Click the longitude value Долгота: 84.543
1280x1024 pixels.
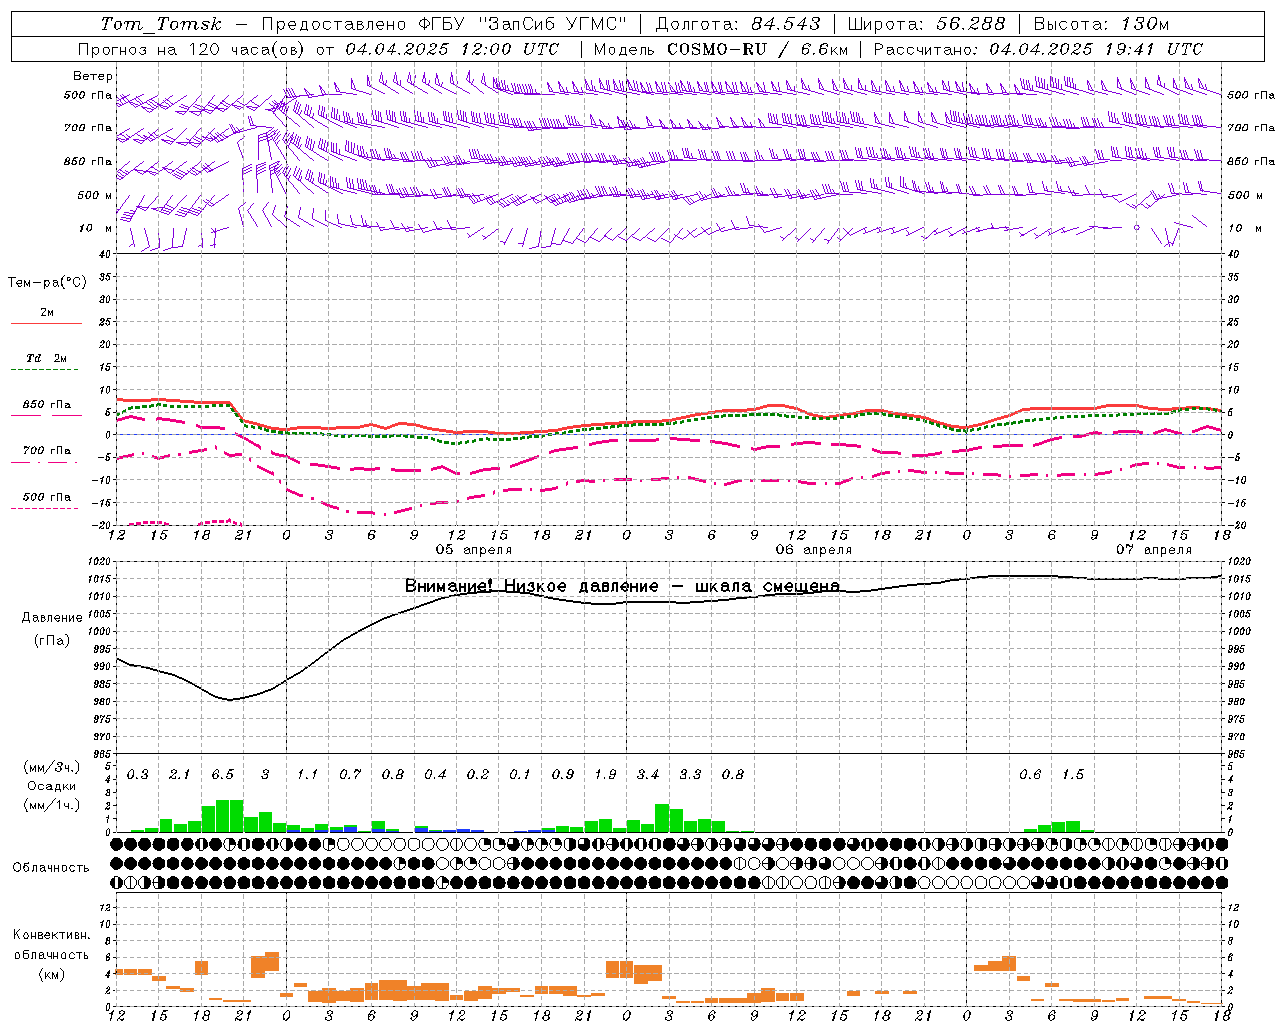[x=738, y=24]
